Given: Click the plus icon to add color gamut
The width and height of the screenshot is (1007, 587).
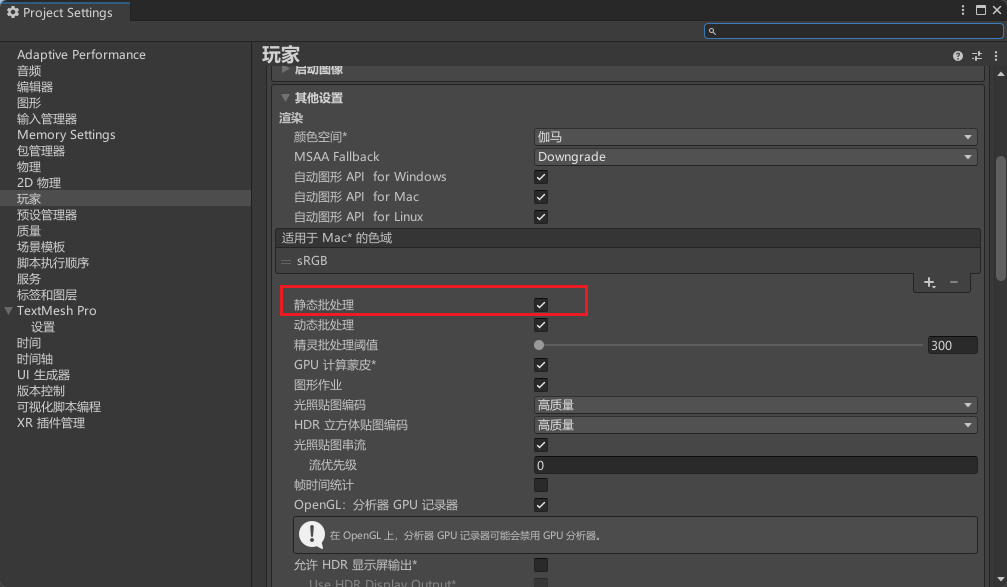Looking at the screenshot, I should tap(929, 283).
